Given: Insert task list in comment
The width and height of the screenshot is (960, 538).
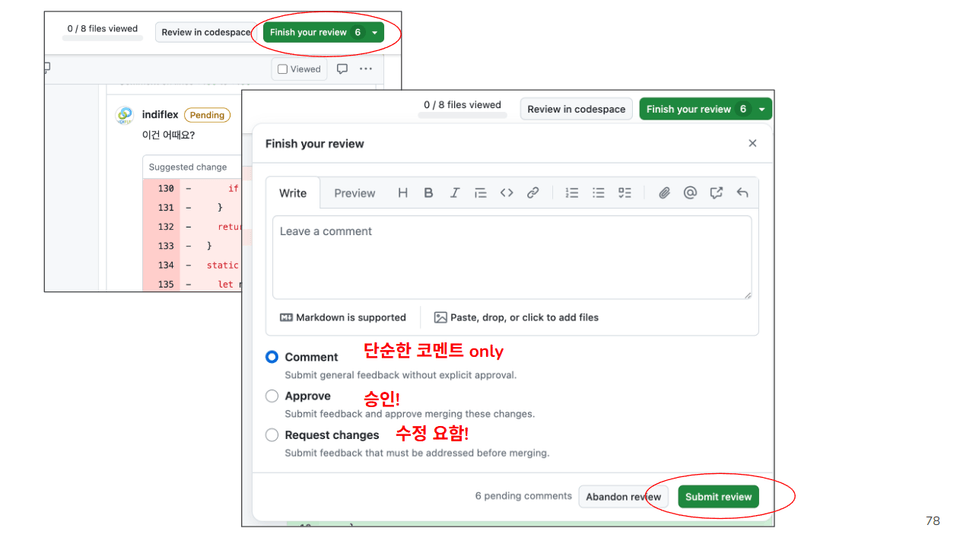Looking at the screenshot, I should (x=624, y=193).
